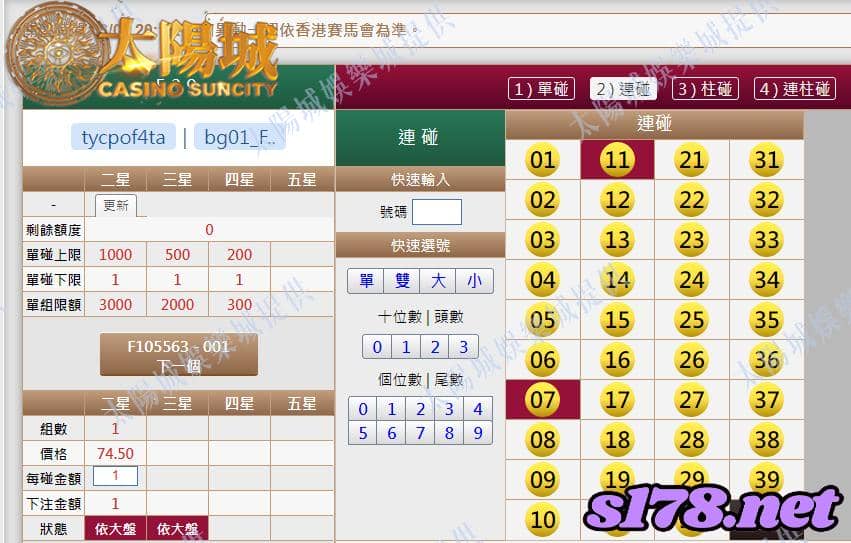Pick ball number 25

click(x=692, y=320)
